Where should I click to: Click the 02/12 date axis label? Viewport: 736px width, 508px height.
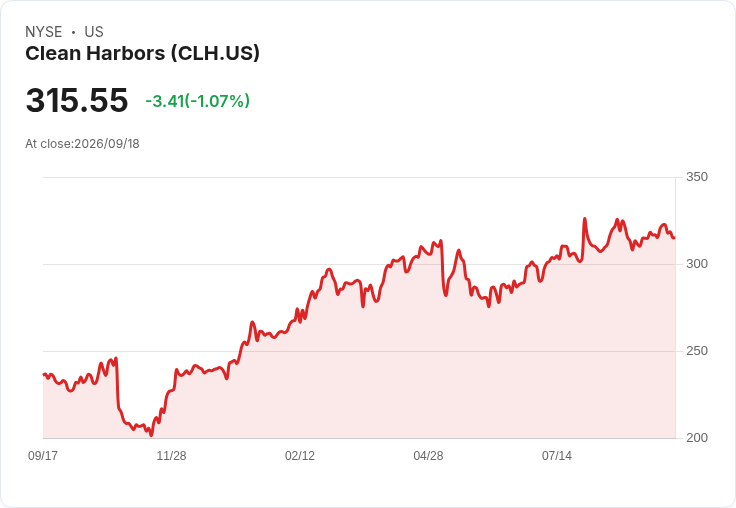click(x=300, y=455)
